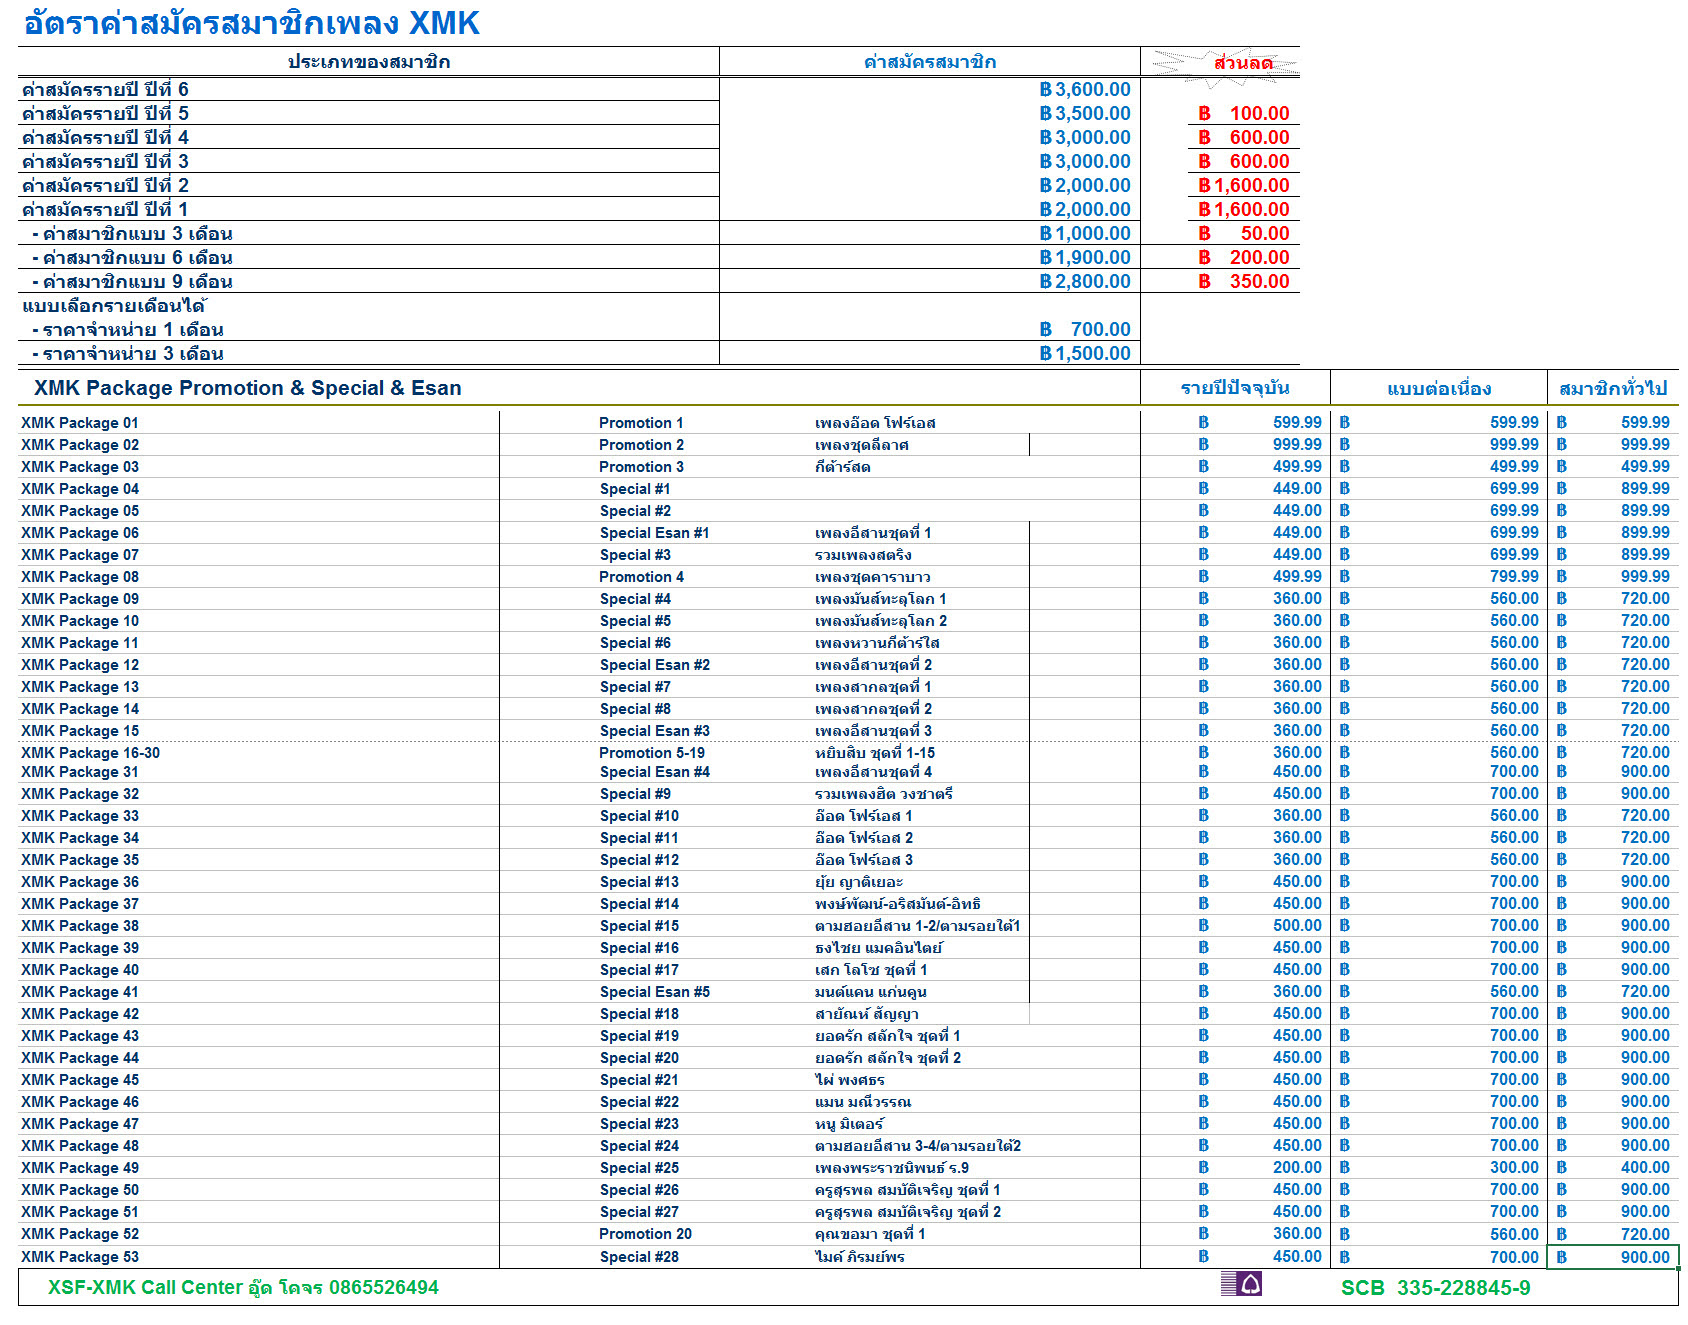Click the 300.00 price in Package 49 row
1688x1325 pixels.
1514,1168
